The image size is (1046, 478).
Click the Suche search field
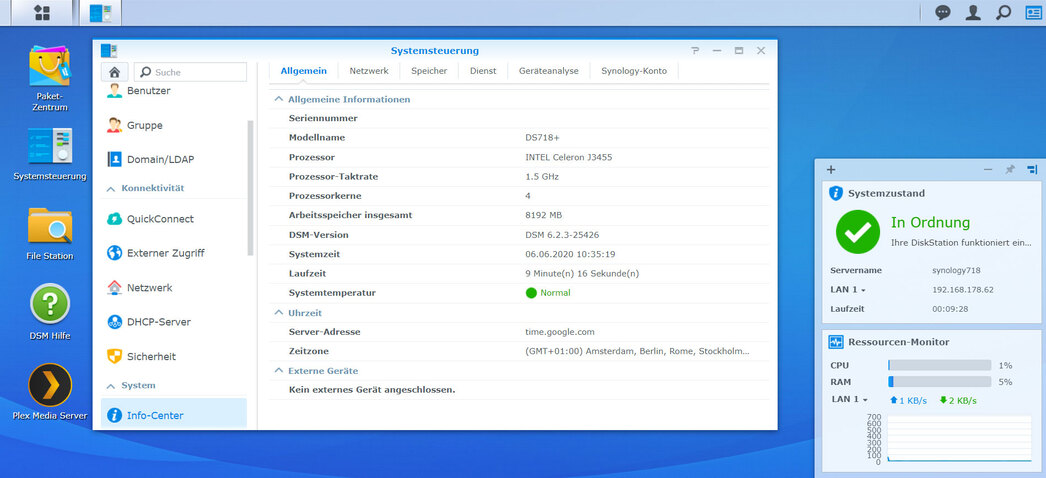190,72
